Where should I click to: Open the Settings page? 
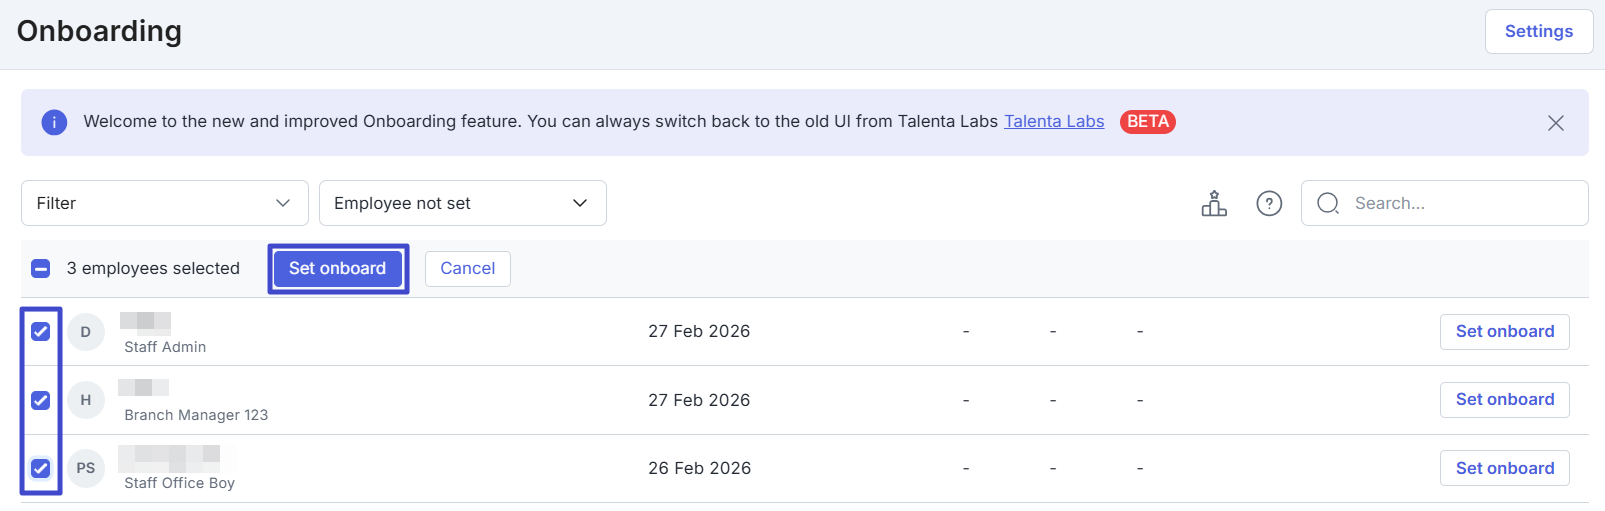click(x=1538, y=32)
